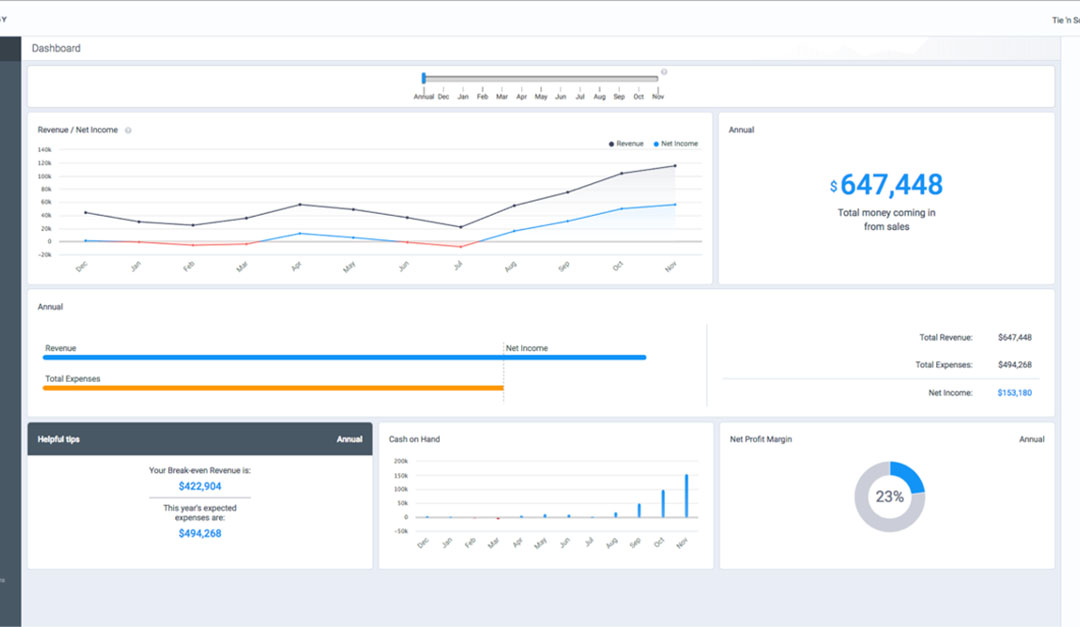Click the Annual label in the Helpful tips header
The image size is (1080, 627).
point(349,440)
